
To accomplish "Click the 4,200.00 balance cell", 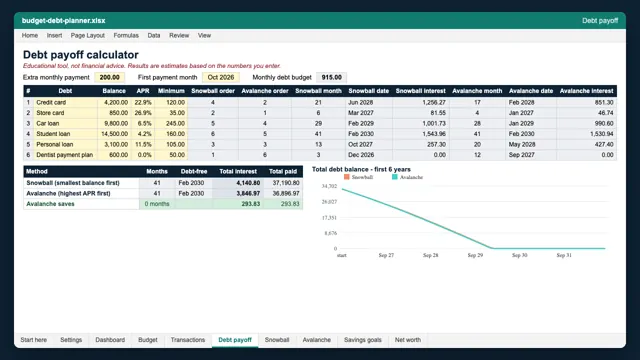I will (x=114, y=102).
